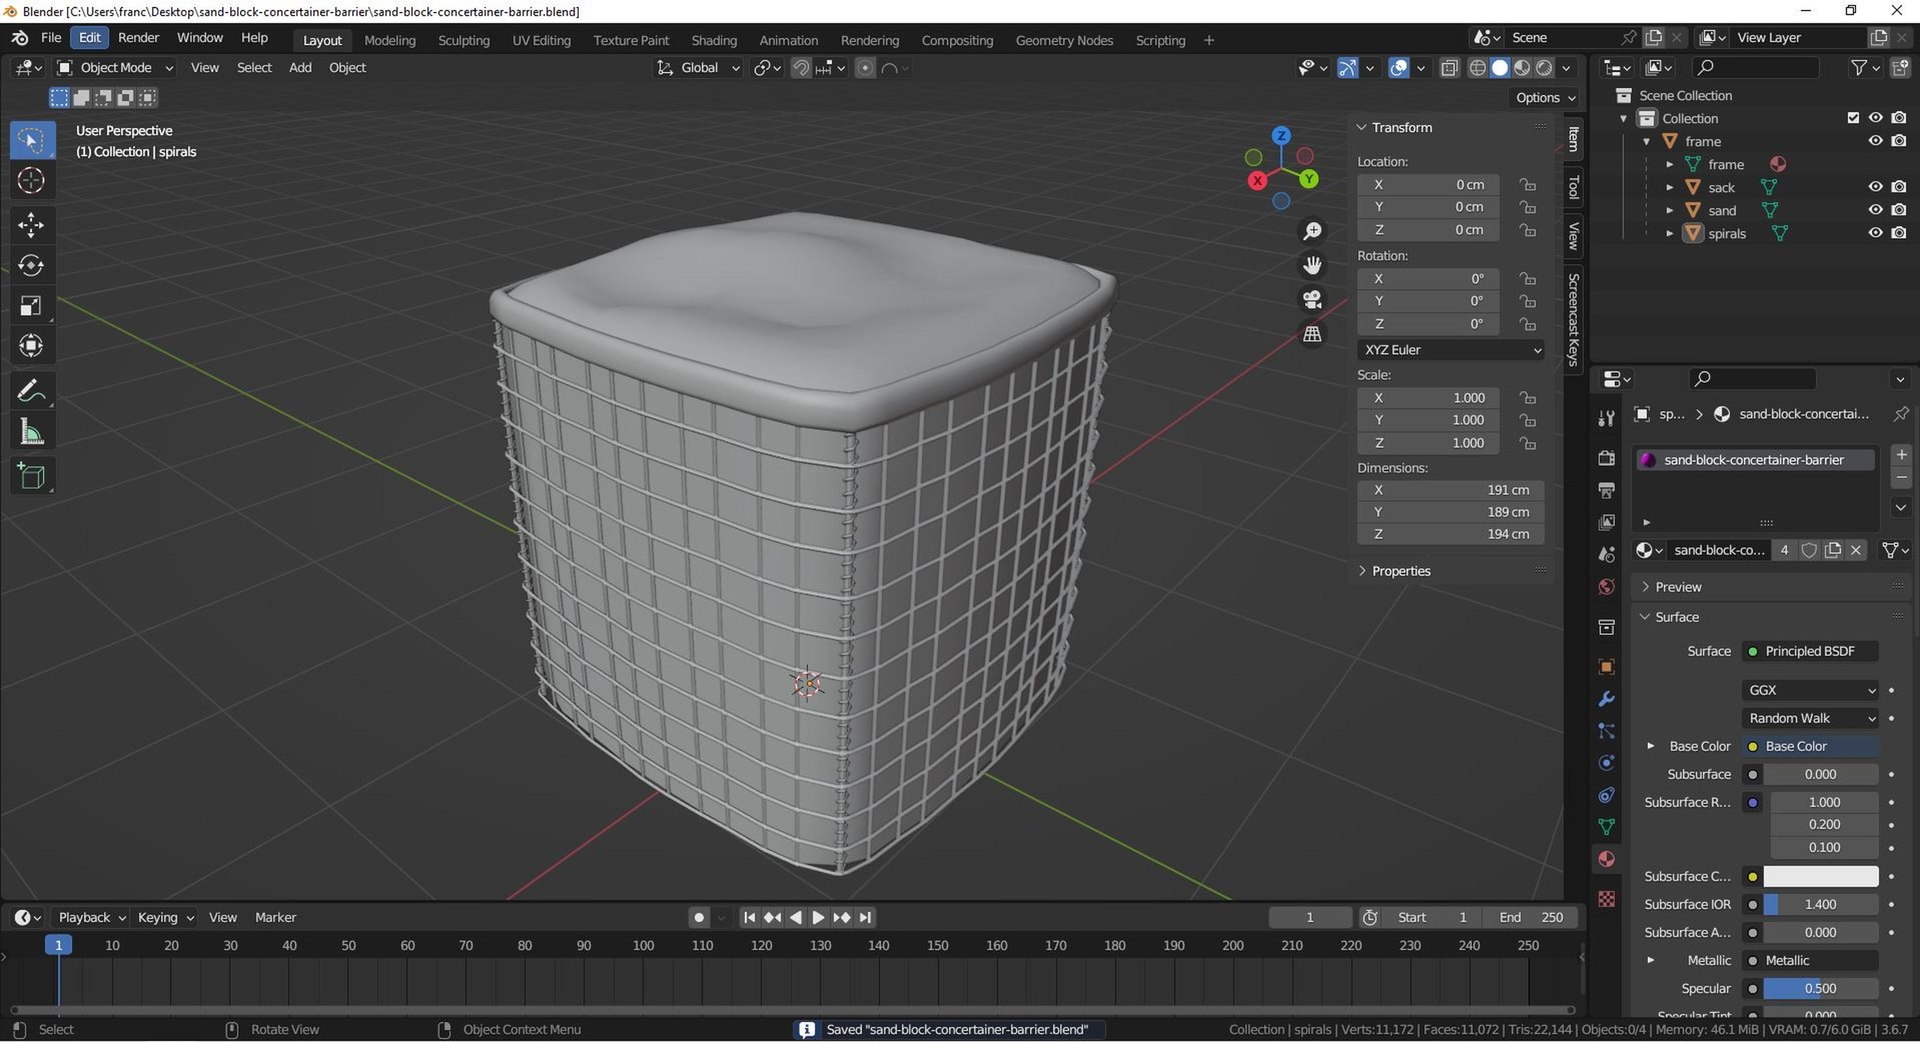
Task: Uncheck the Collection exclude checkbox
Action: point(1853,118)
